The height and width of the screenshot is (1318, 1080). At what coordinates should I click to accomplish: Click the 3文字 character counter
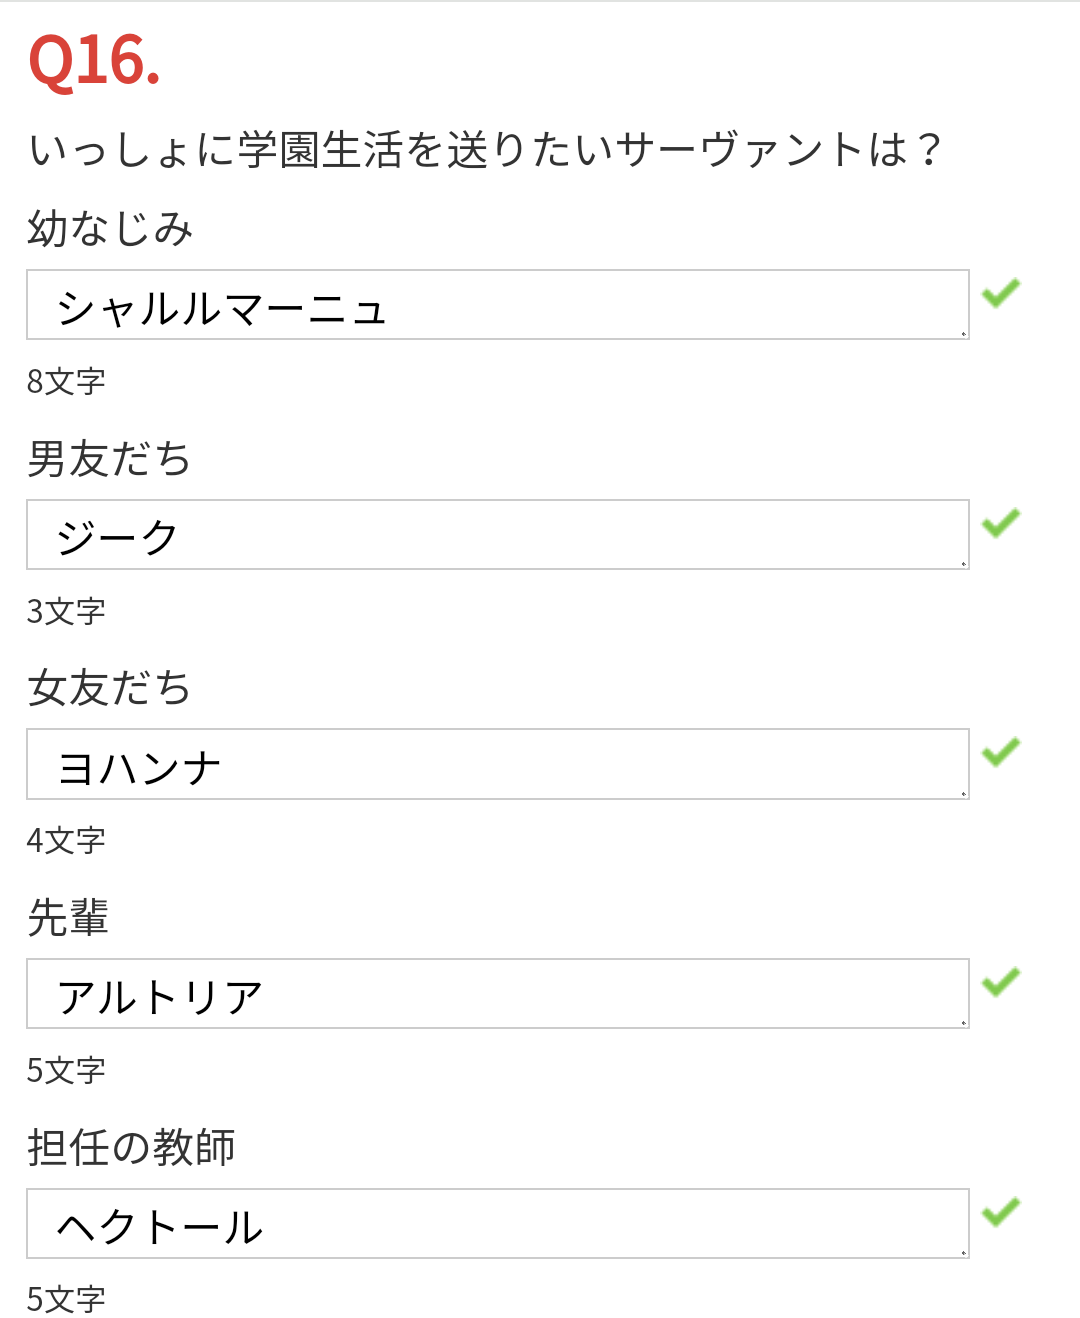point(66,611)
